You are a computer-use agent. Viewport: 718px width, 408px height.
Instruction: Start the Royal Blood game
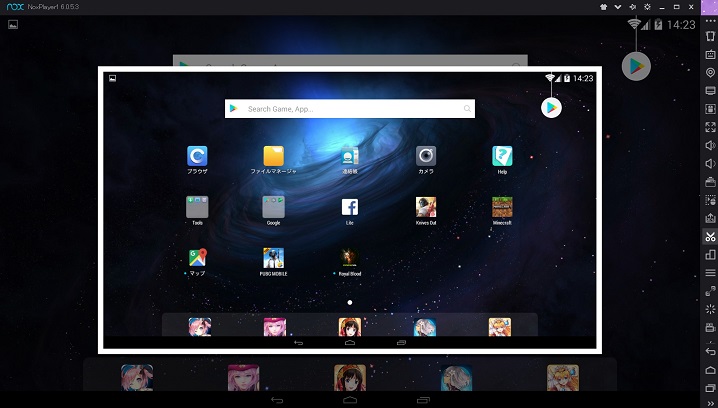tap(349, 258)
